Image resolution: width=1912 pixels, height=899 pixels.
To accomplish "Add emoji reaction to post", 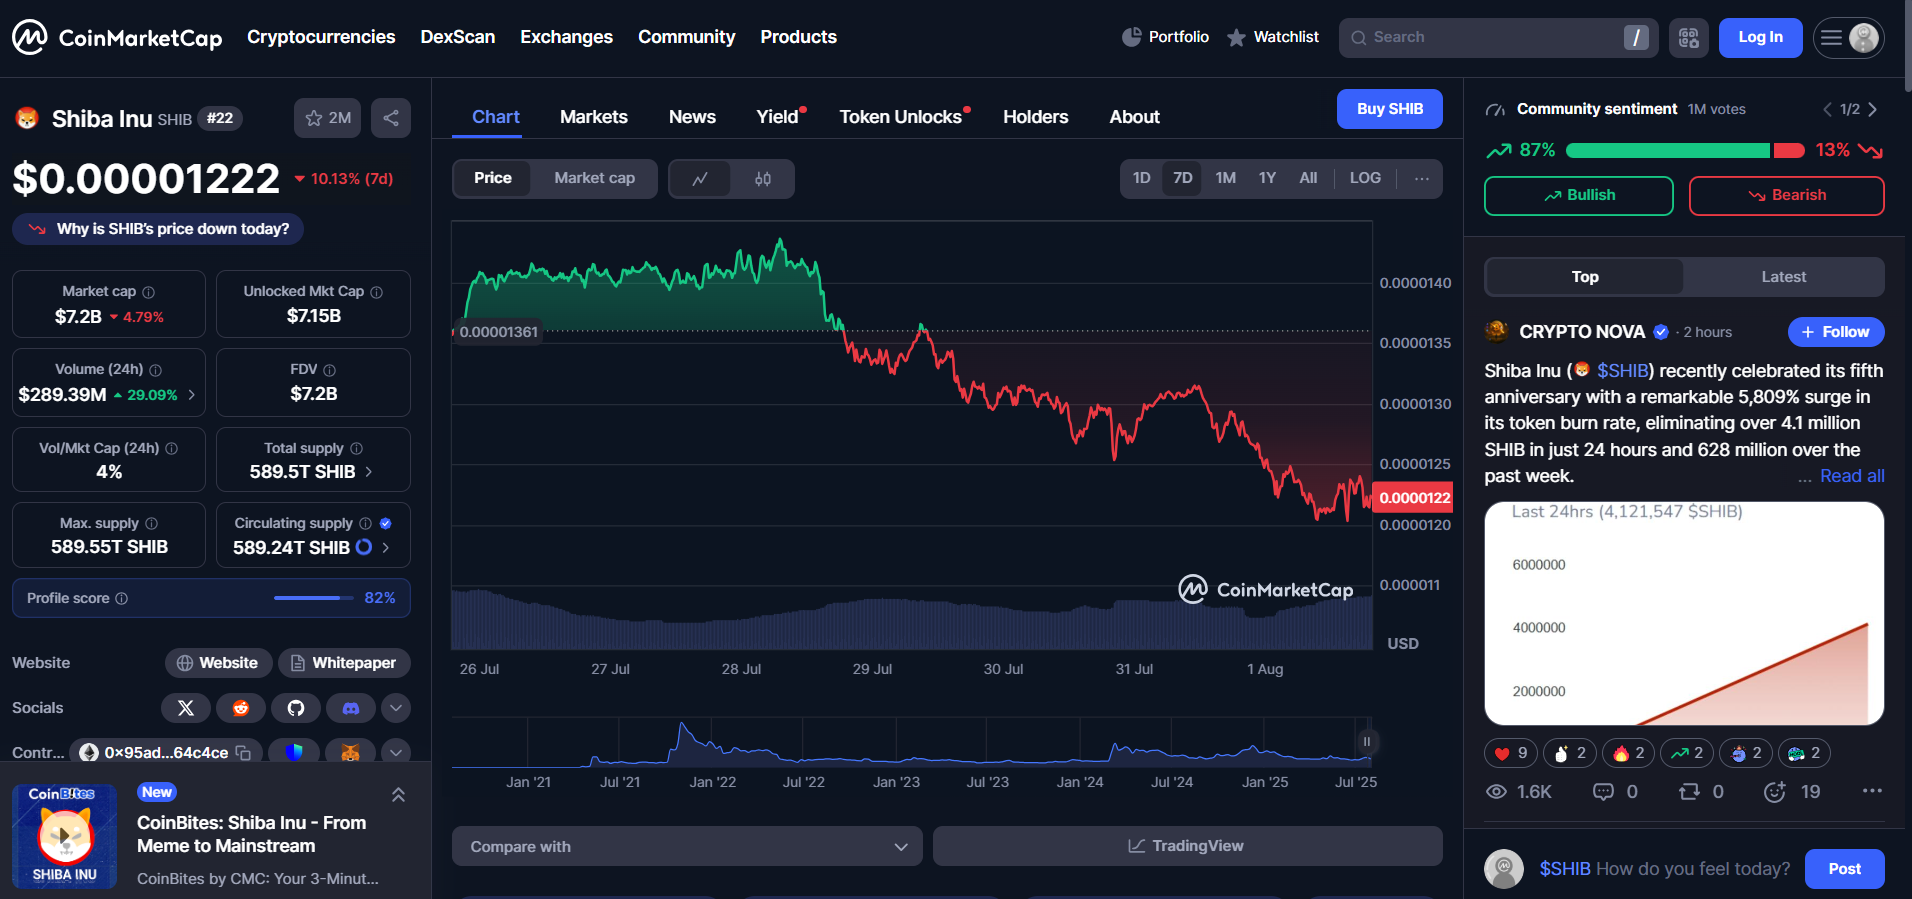I will 1775,792.
